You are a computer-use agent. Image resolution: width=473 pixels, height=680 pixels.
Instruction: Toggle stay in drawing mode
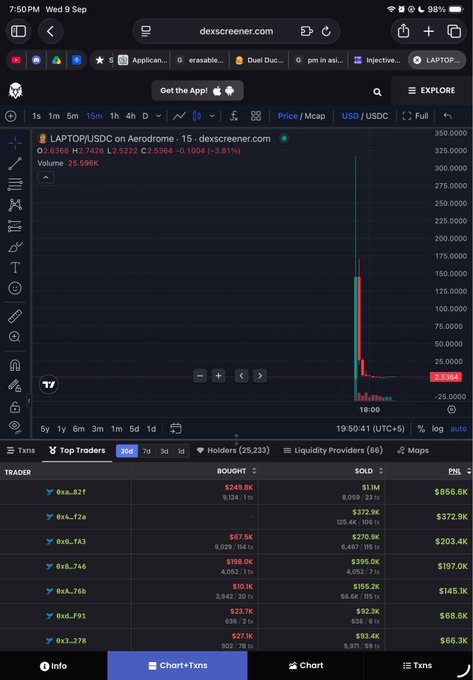(x=15, y=386)
